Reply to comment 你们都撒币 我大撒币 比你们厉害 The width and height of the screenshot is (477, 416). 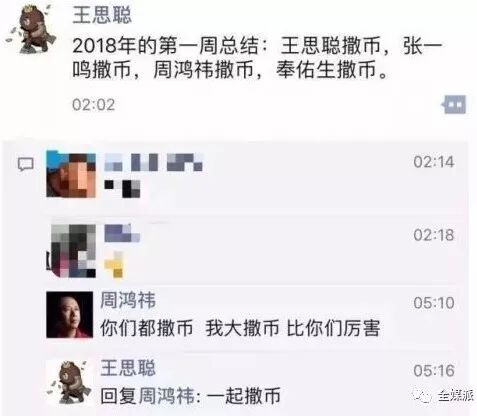click(240, 328)
